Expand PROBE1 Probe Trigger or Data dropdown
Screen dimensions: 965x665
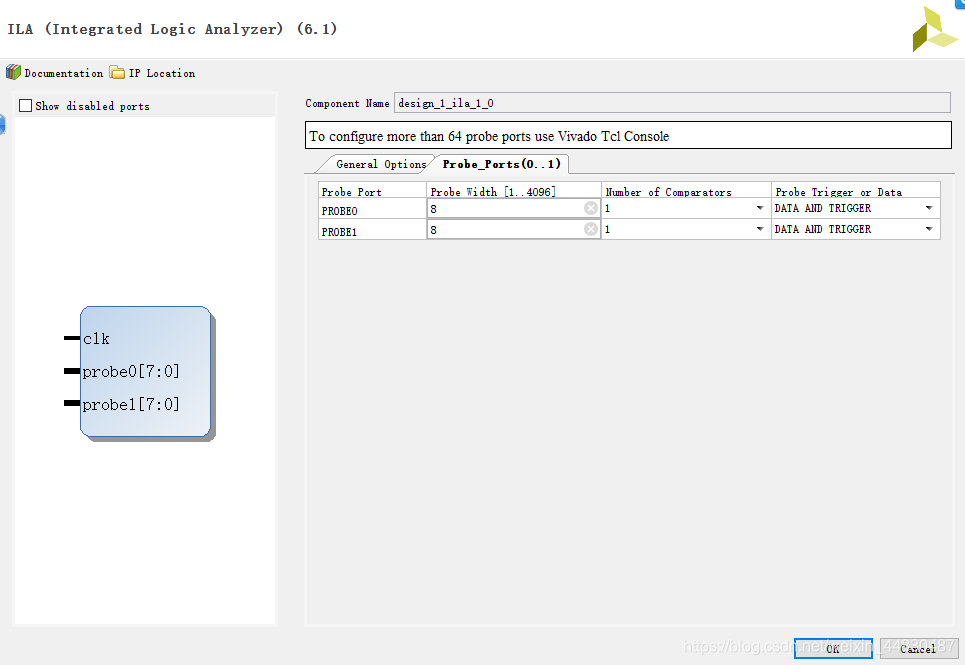(x=929, y=229)
